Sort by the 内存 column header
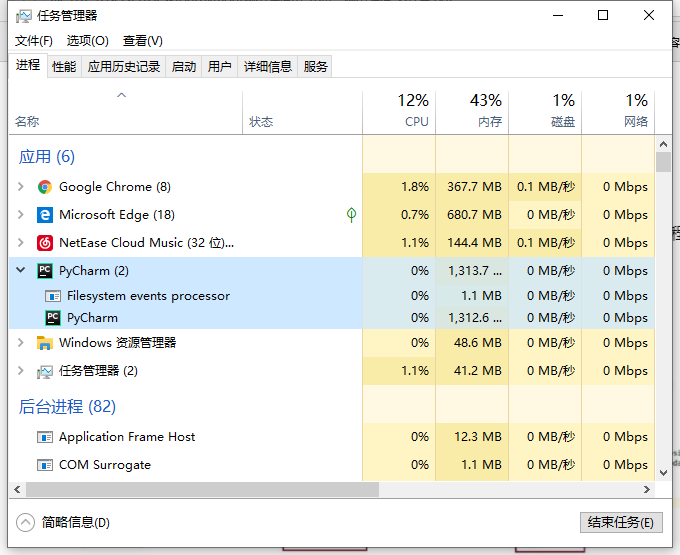The image size is (680, 555). click(472, 112)
